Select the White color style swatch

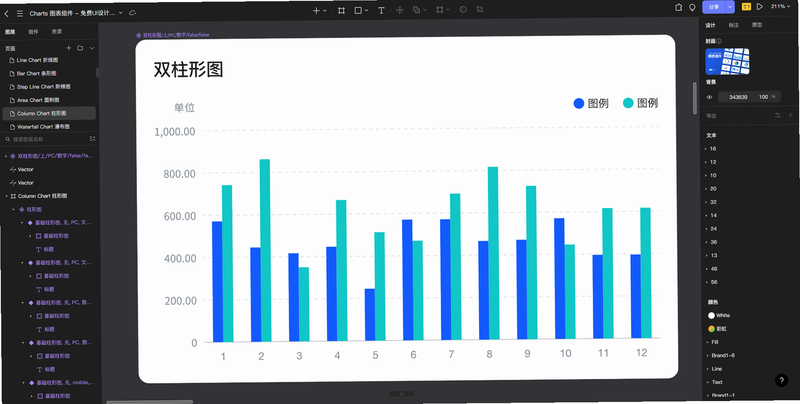tap(711, 315)
